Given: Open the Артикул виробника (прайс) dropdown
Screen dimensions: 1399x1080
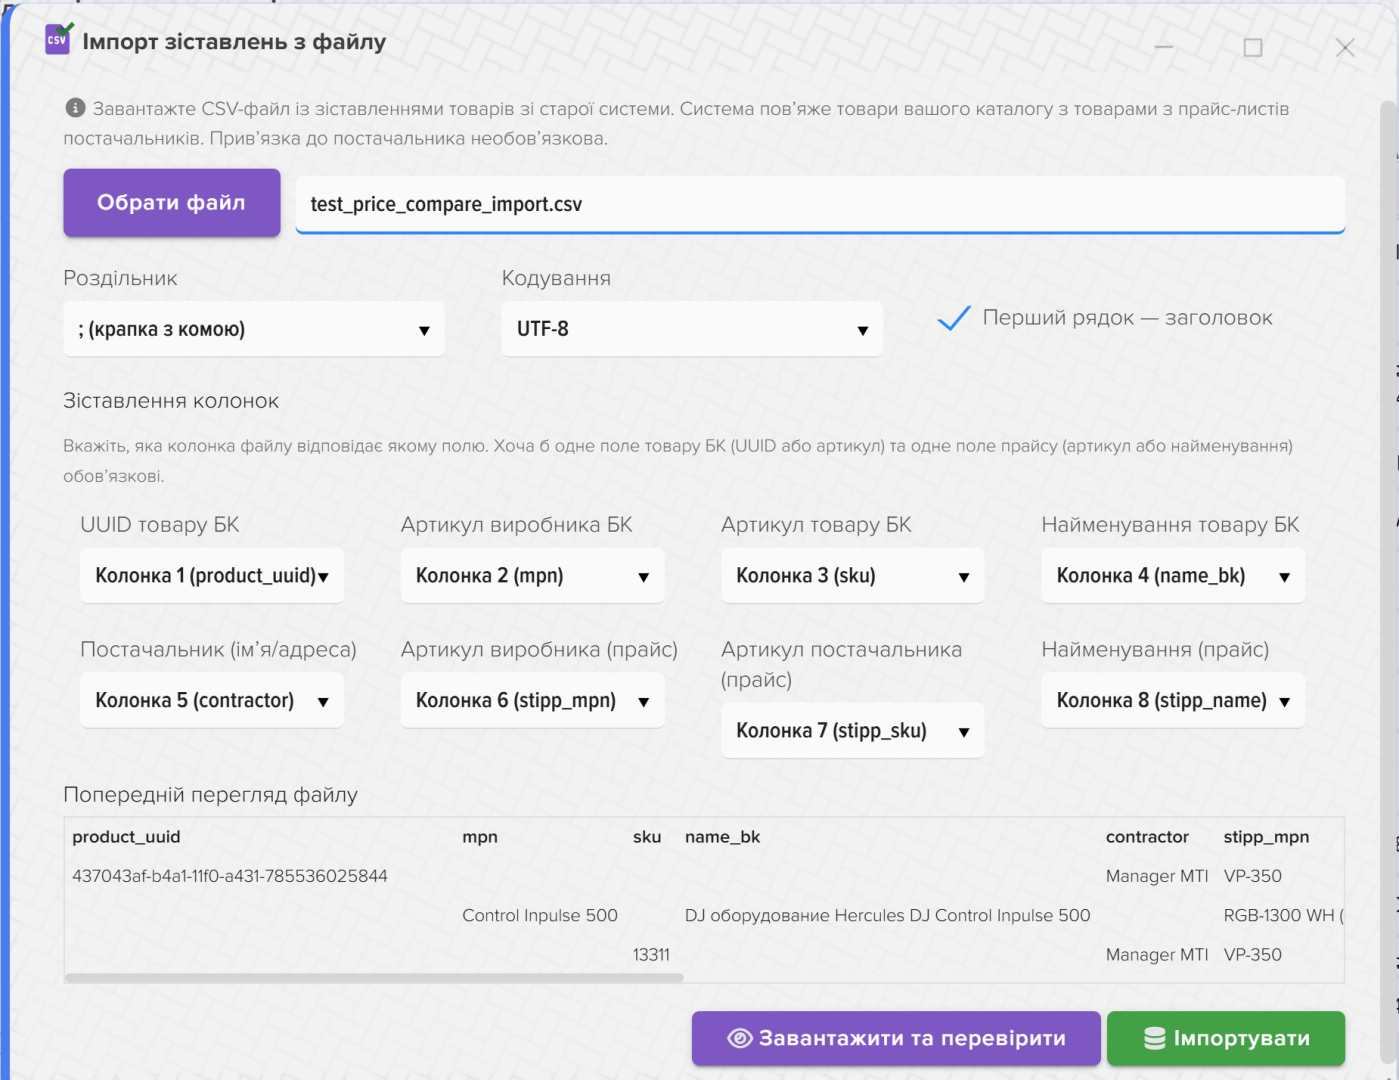Looking at the screenshot, I should point(532,701).
